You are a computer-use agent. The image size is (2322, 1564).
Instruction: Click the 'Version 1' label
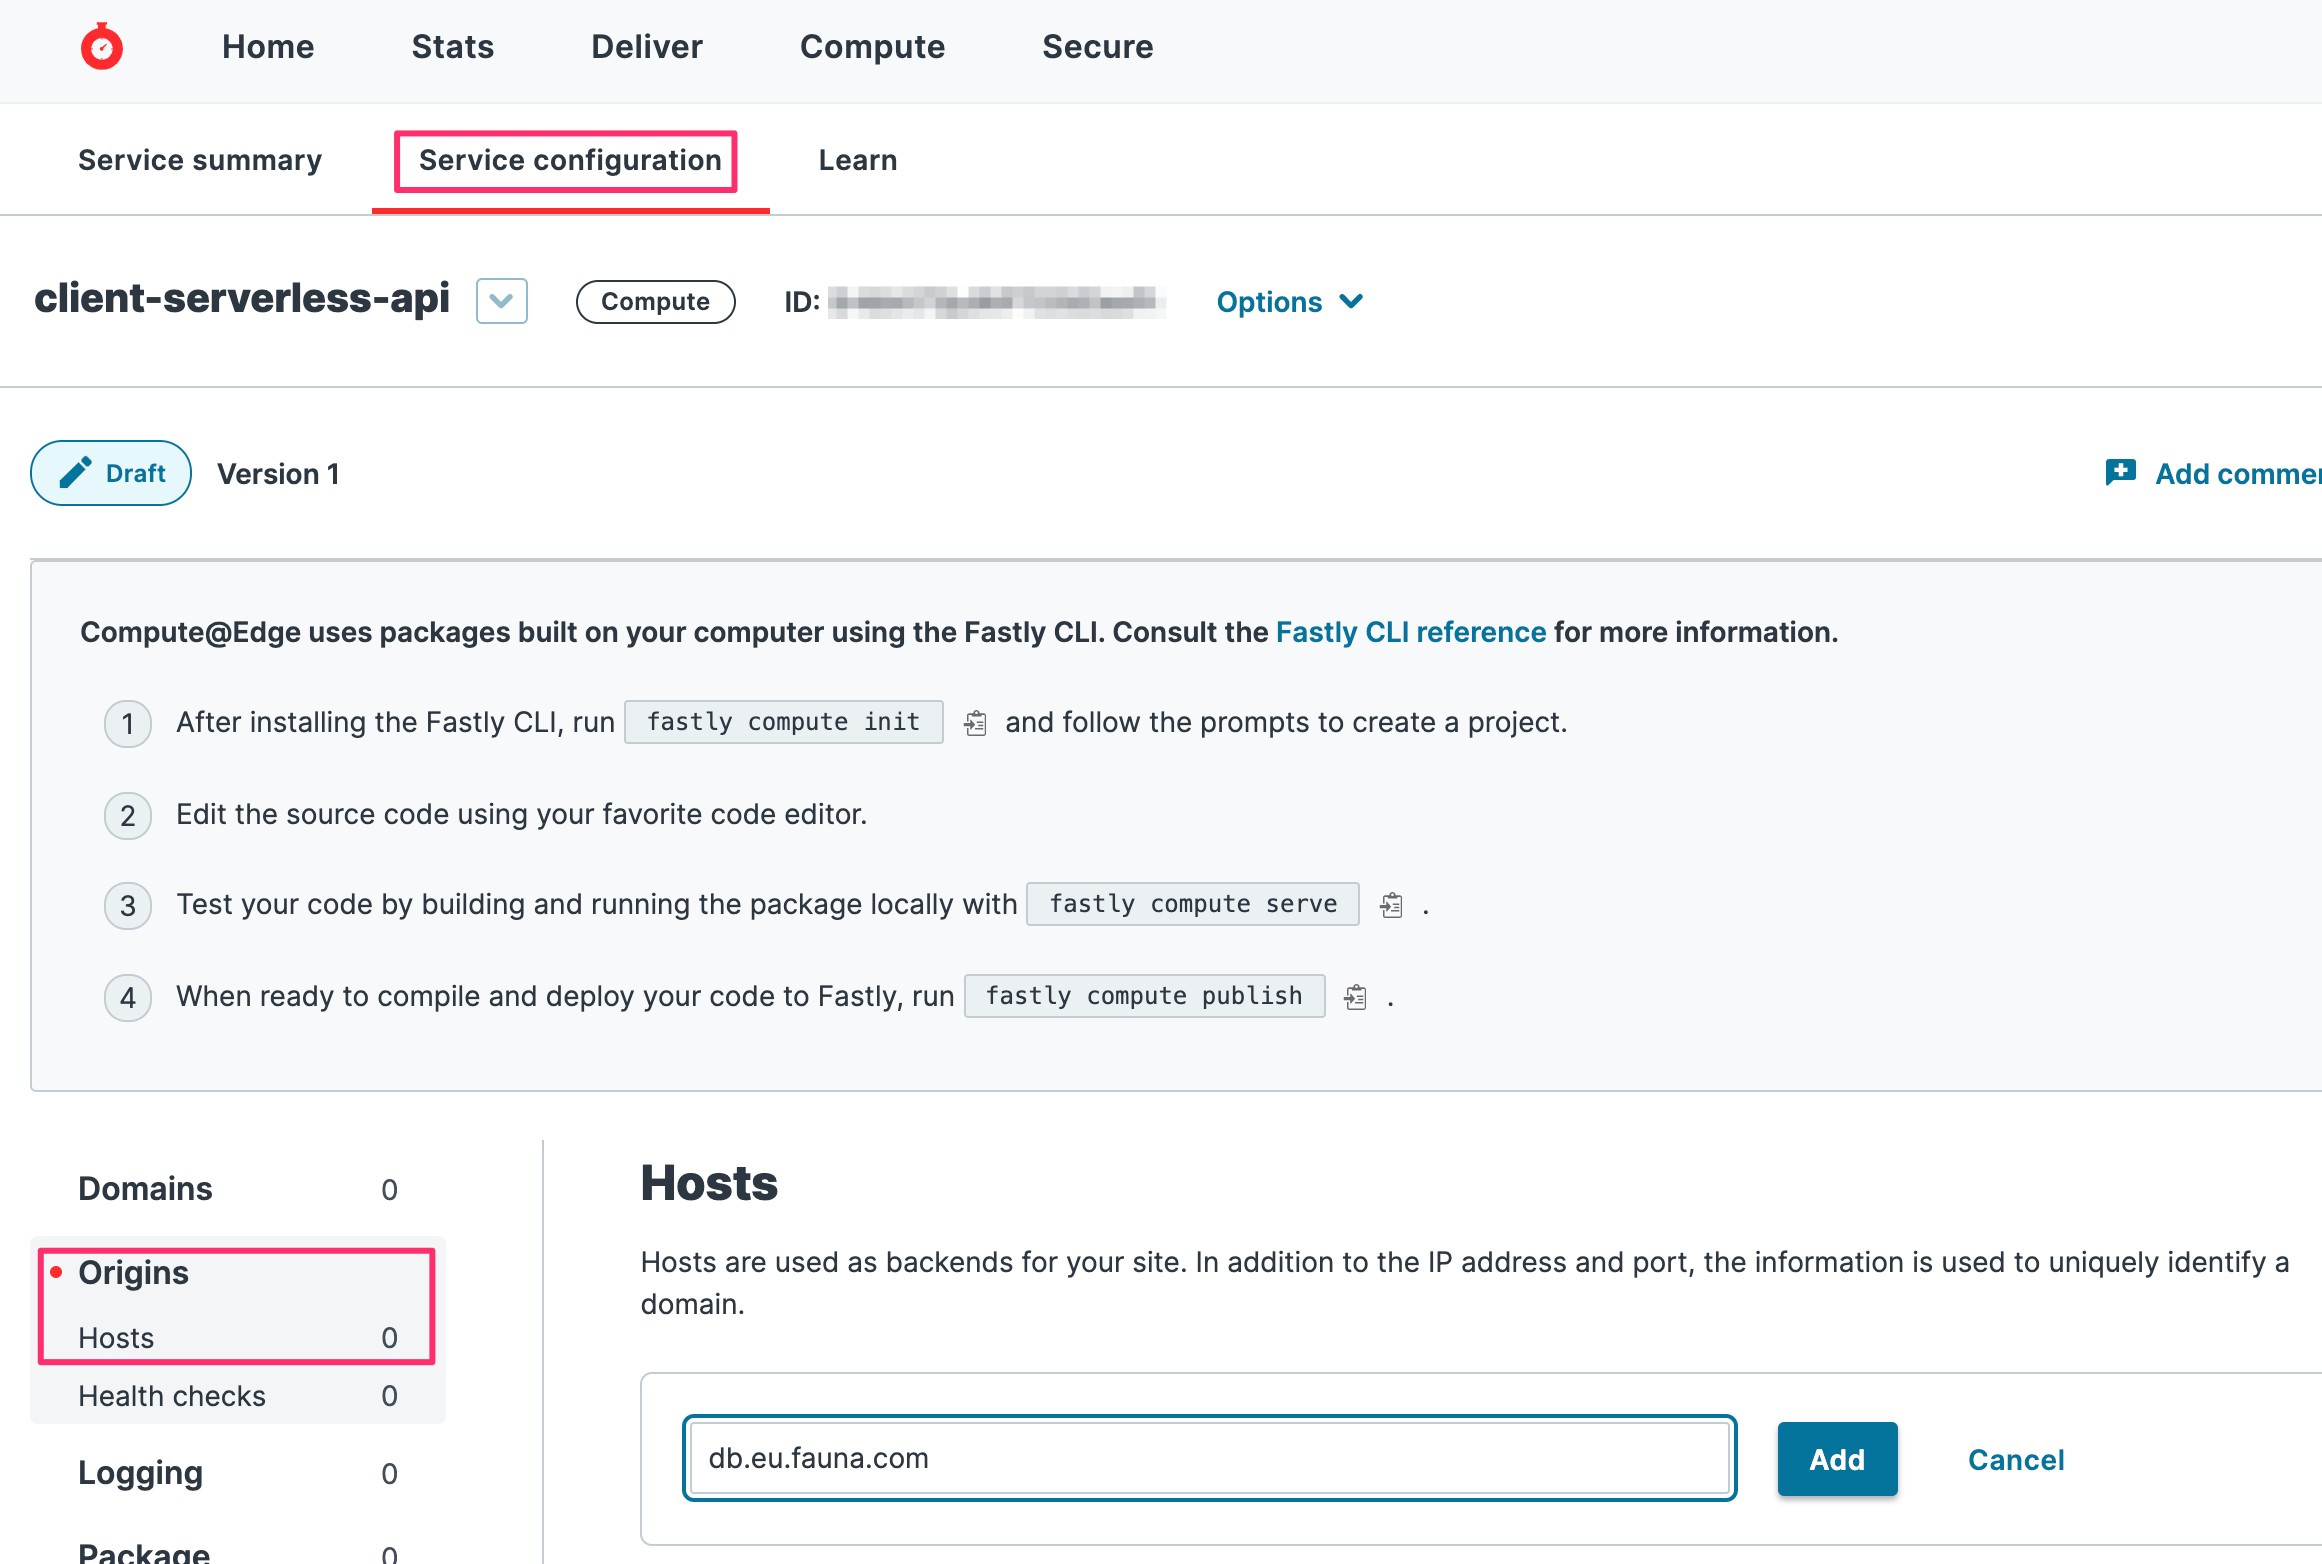(278, 474)
